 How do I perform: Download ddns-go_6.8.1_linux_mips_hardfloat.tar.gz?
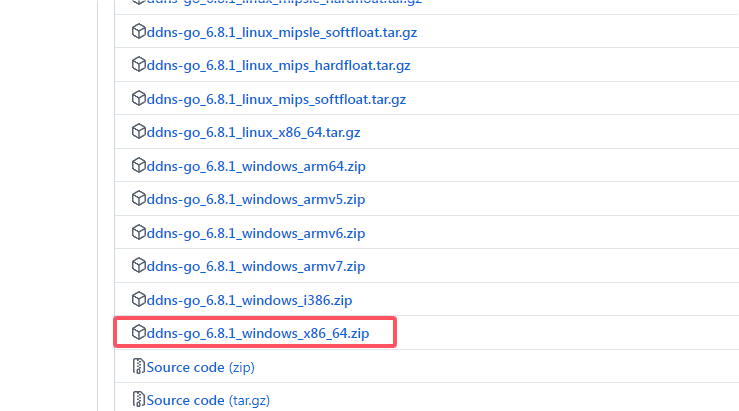[x=279, y=66]
